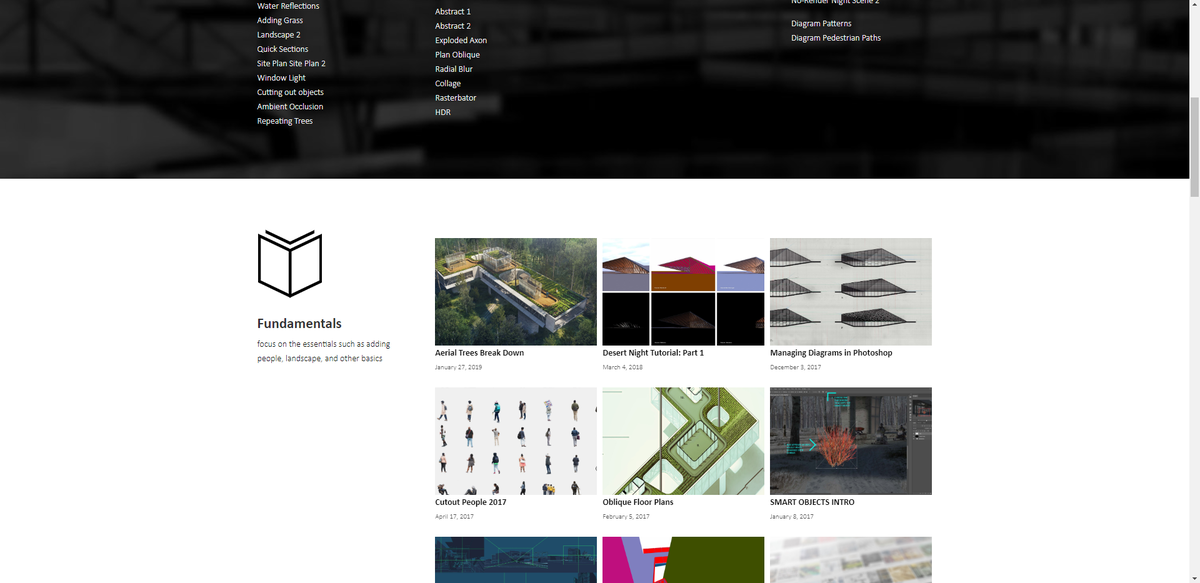Open the Exploded Axon tutorial
The height and width of the screenshot is (583, 1200).
click(x=461, y=40)
